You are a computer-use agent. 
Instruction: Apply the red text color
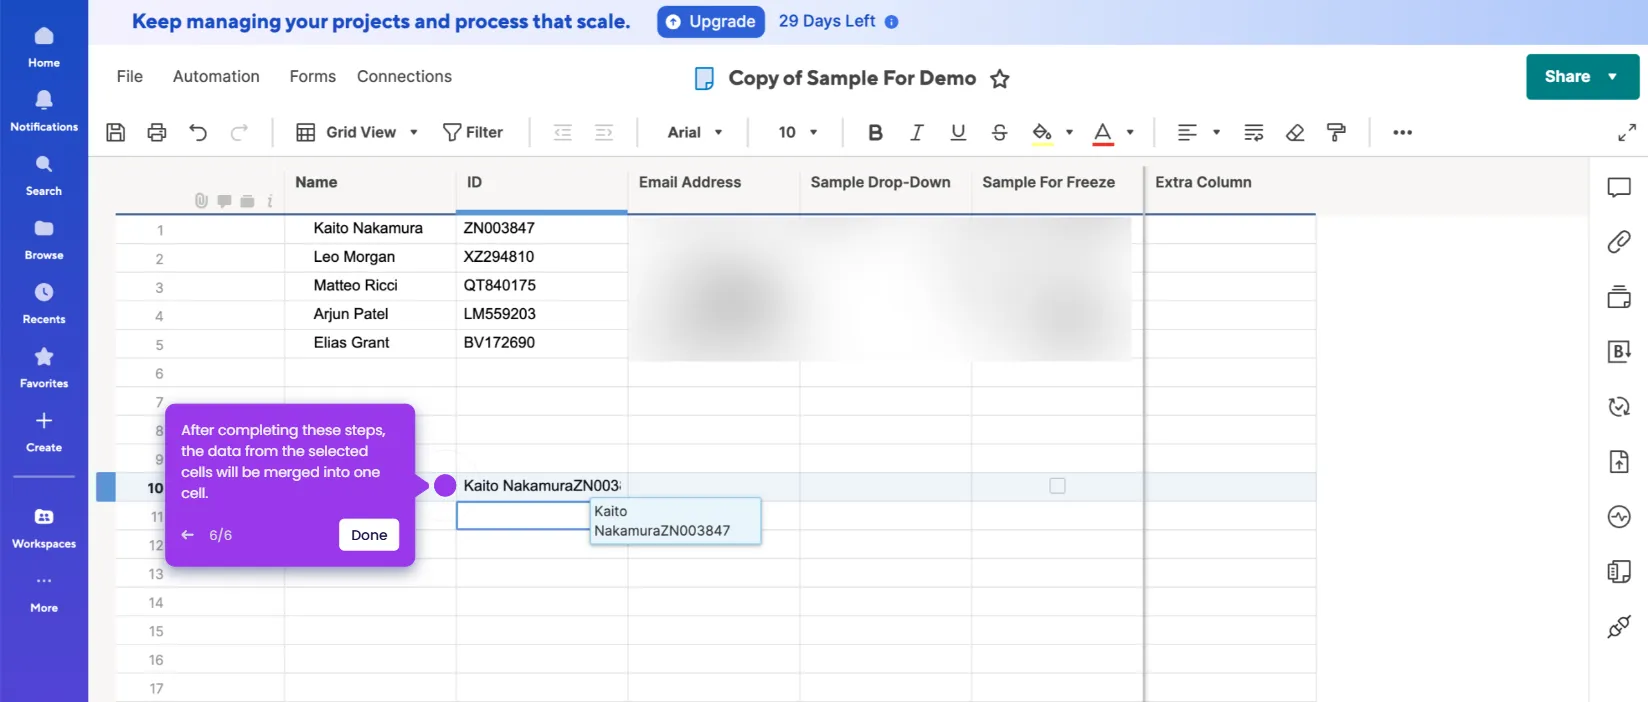[1103, 133]
